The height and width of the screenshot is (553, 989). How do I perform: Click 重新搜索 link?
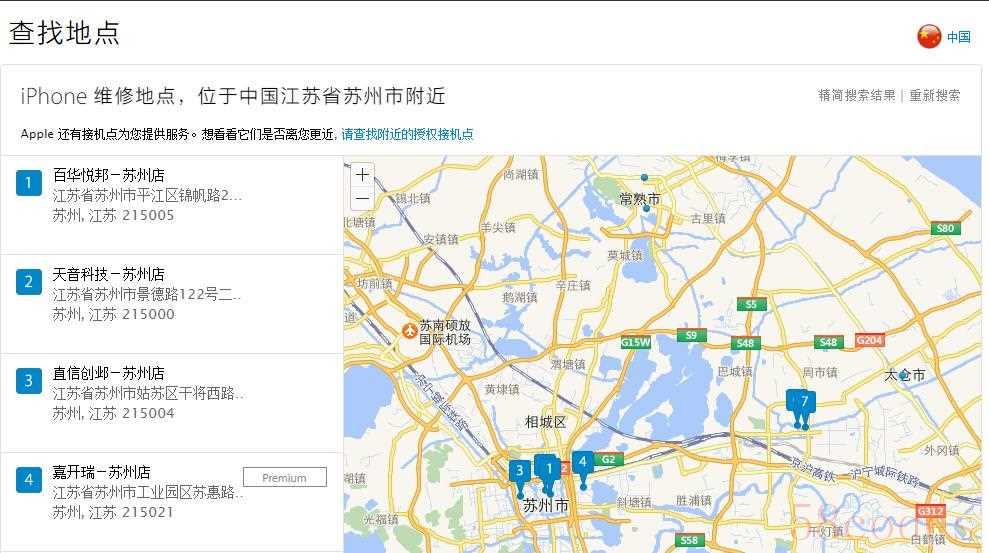(x=934, y=95)
